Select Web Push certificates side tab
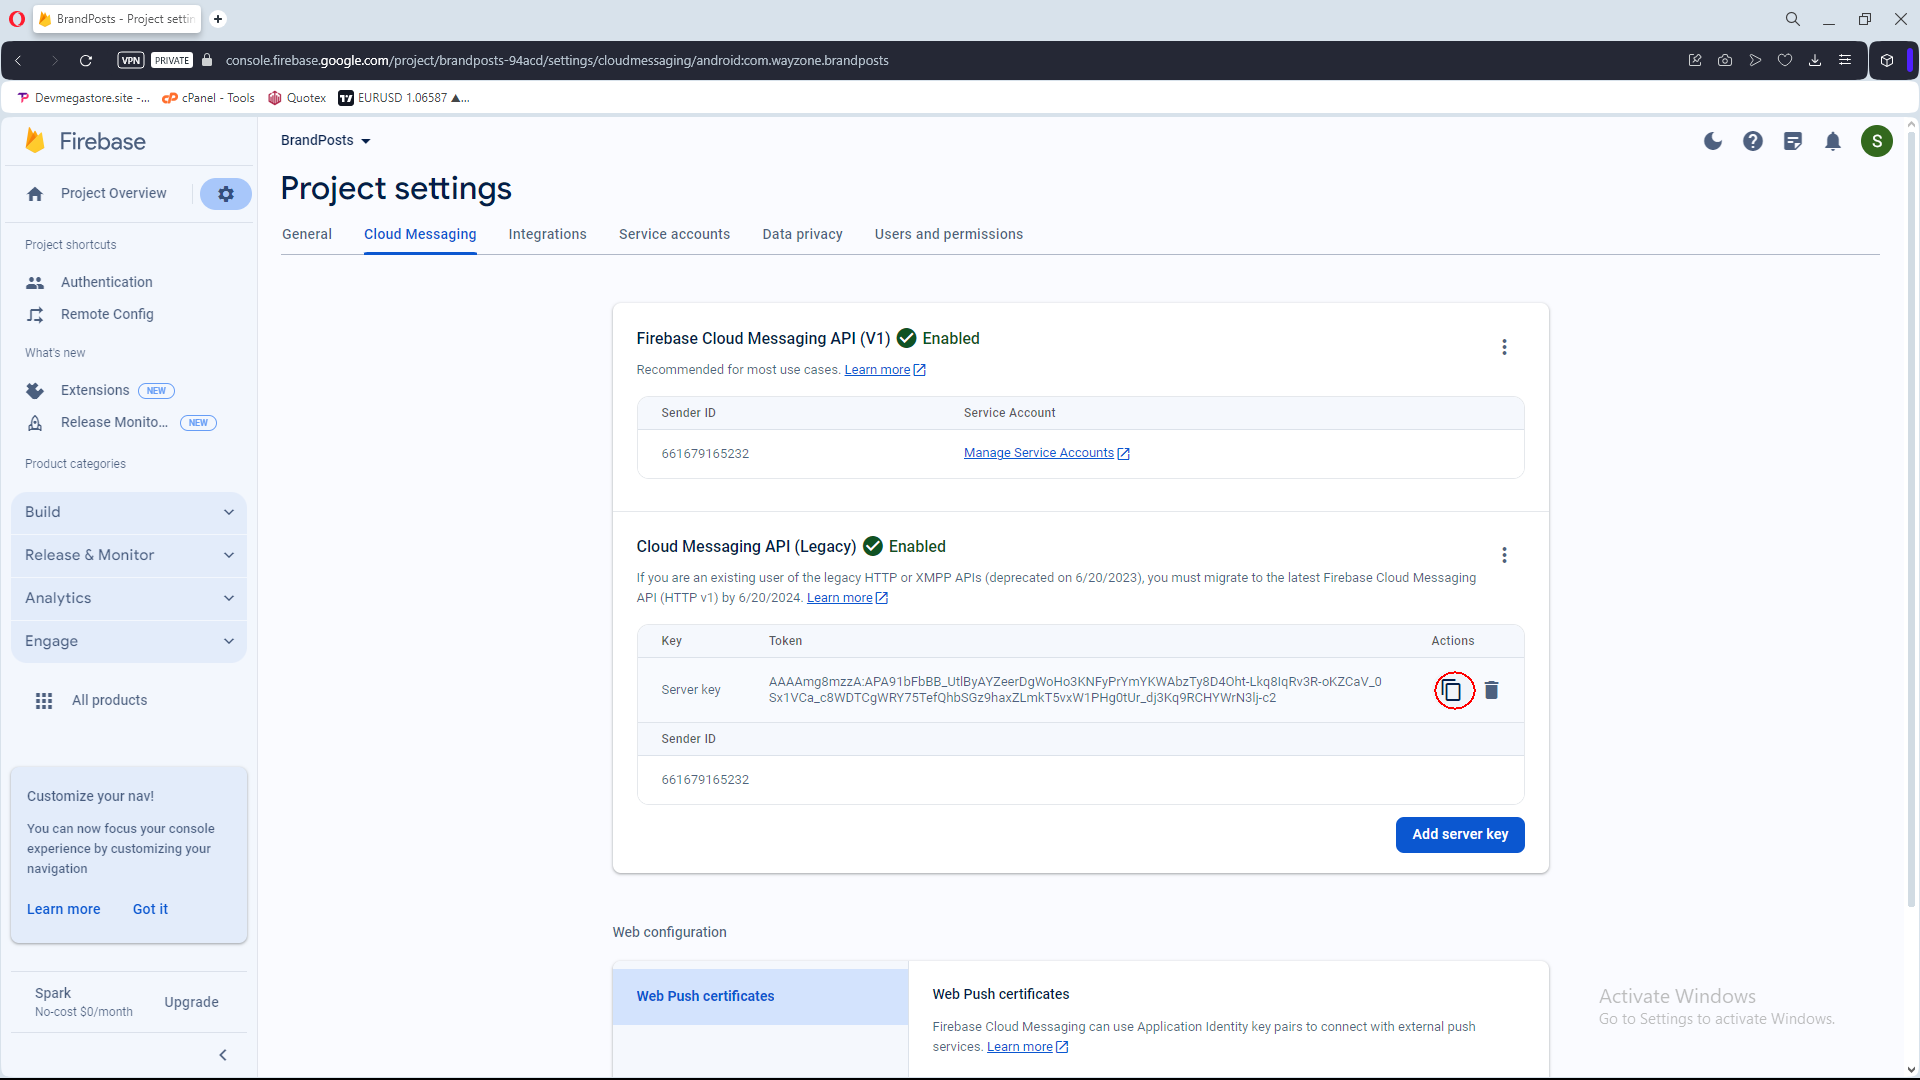1920x1080 pixels. (760, 996)
